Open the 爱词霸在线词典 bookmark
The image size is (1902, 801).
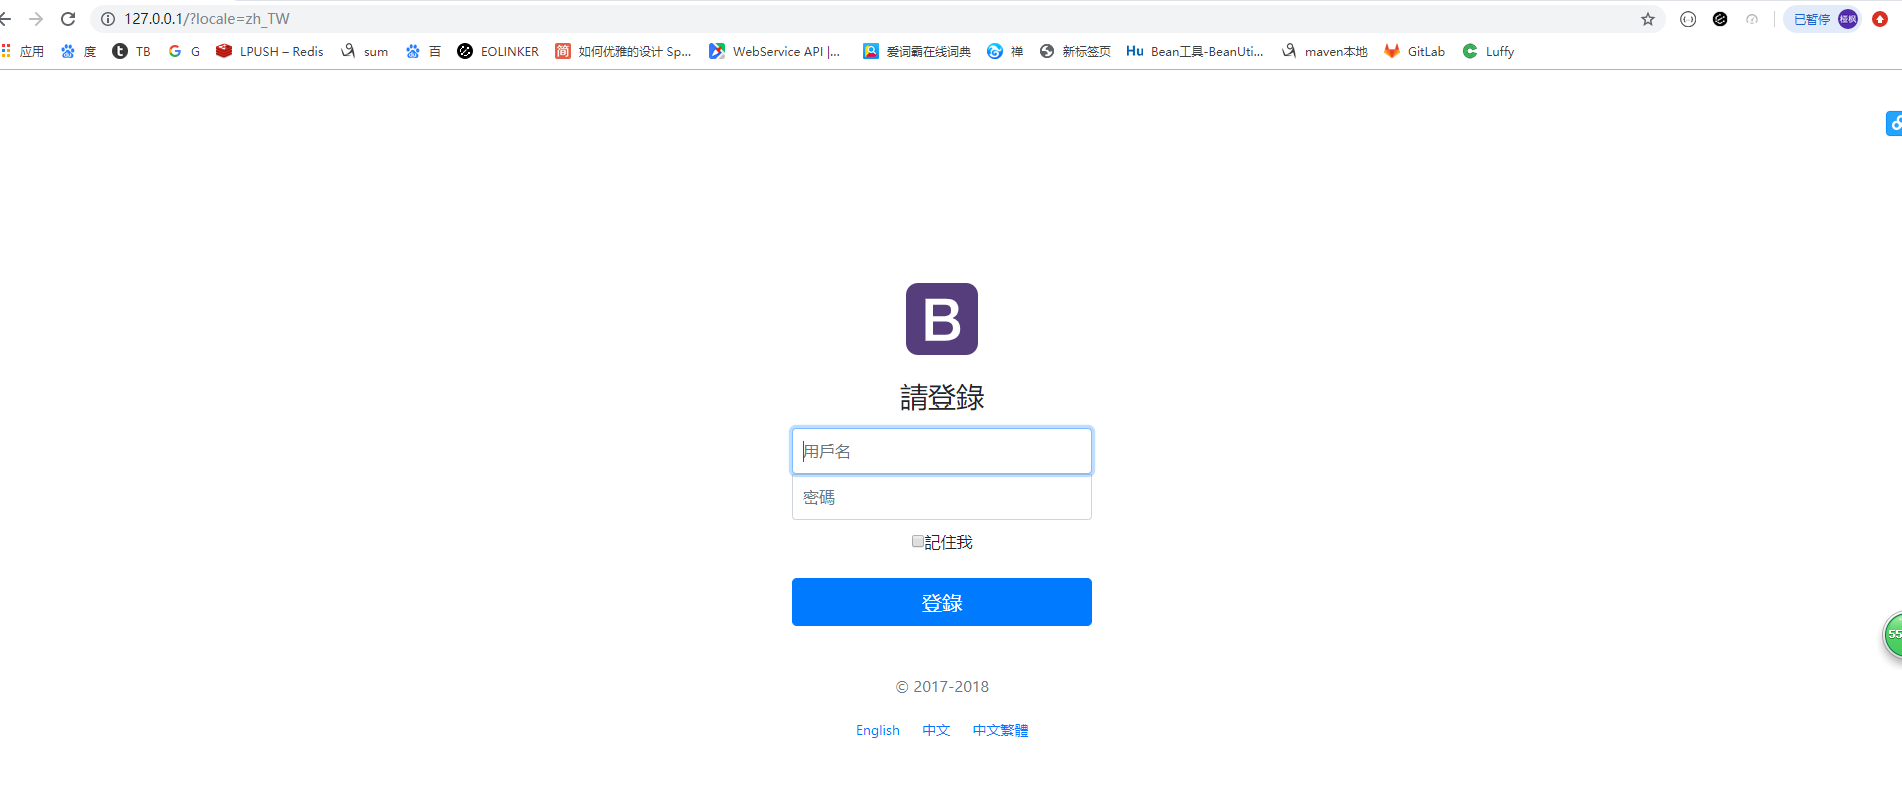[x=917, y=51]
